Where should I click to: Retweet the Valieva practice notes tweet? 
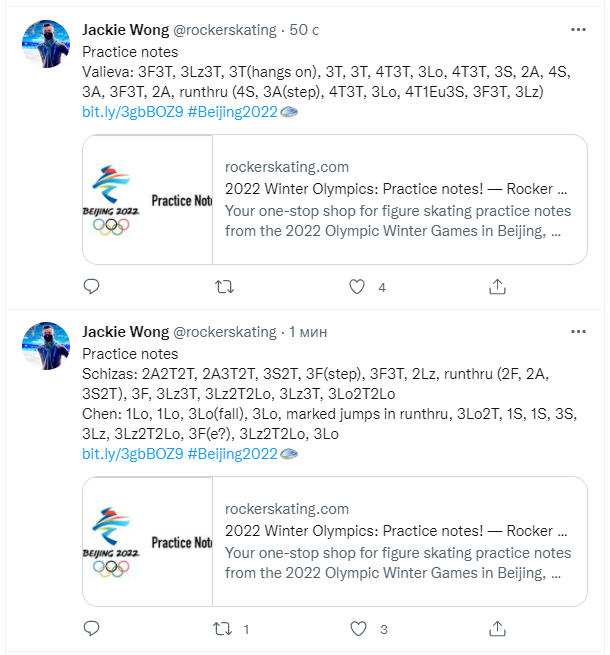tap(225, 287)
